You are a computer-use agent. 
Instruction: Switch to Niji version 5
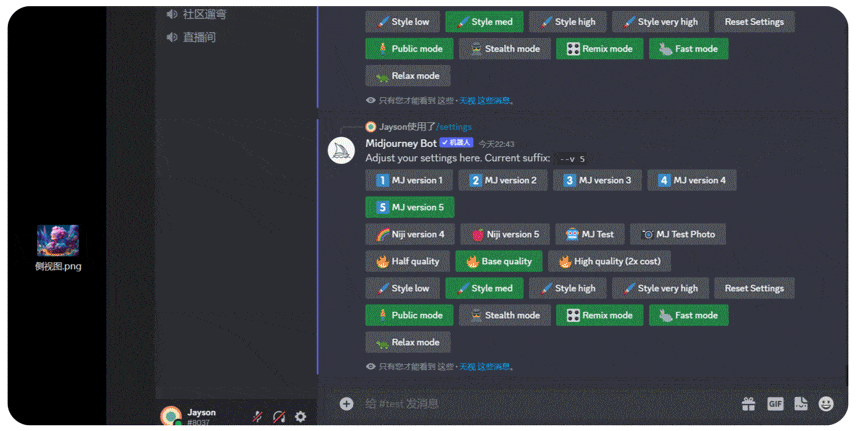(x=505, y=234)
